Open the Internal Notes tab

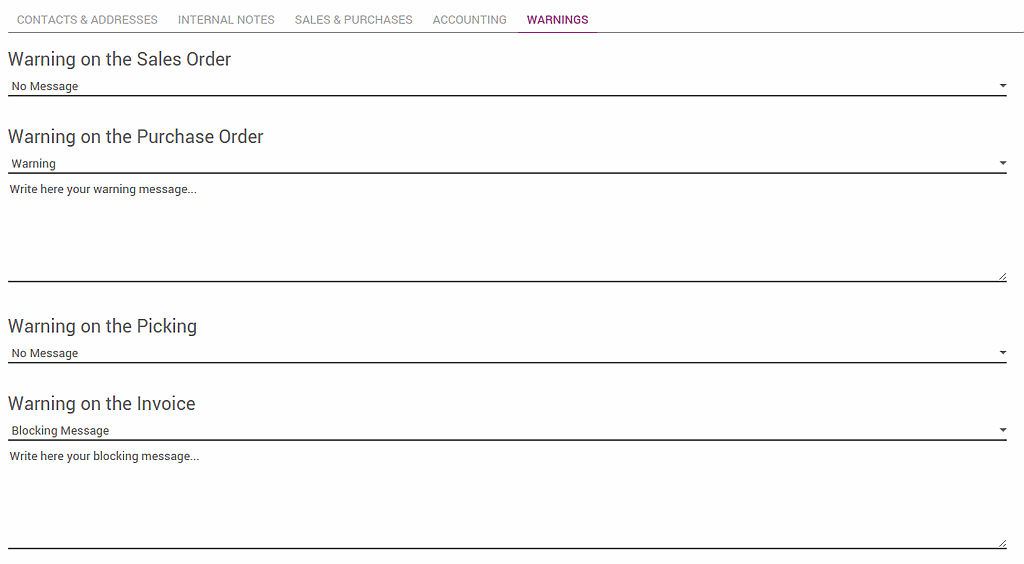[x=226, y=19]
